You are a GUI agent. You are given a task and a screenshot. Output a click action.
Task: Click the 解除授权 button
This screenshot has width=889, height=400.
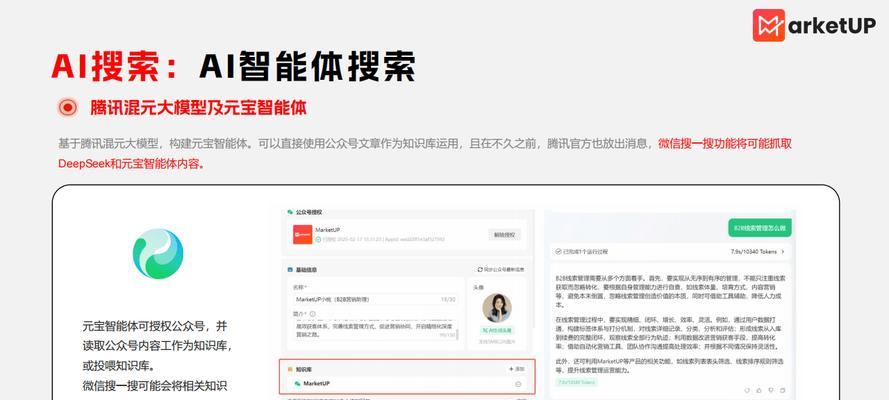[504, 235]
